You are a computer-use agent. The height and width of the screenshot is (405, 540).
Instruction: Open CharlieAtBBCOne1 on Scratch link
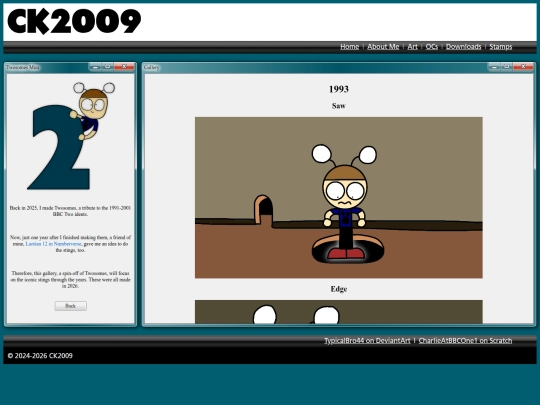(465, 341)
